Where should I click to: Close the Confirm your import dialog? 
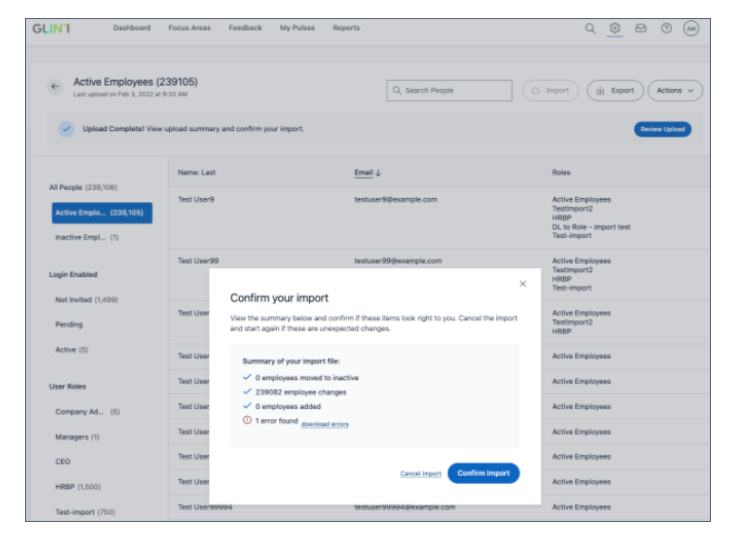click(523, 284)
